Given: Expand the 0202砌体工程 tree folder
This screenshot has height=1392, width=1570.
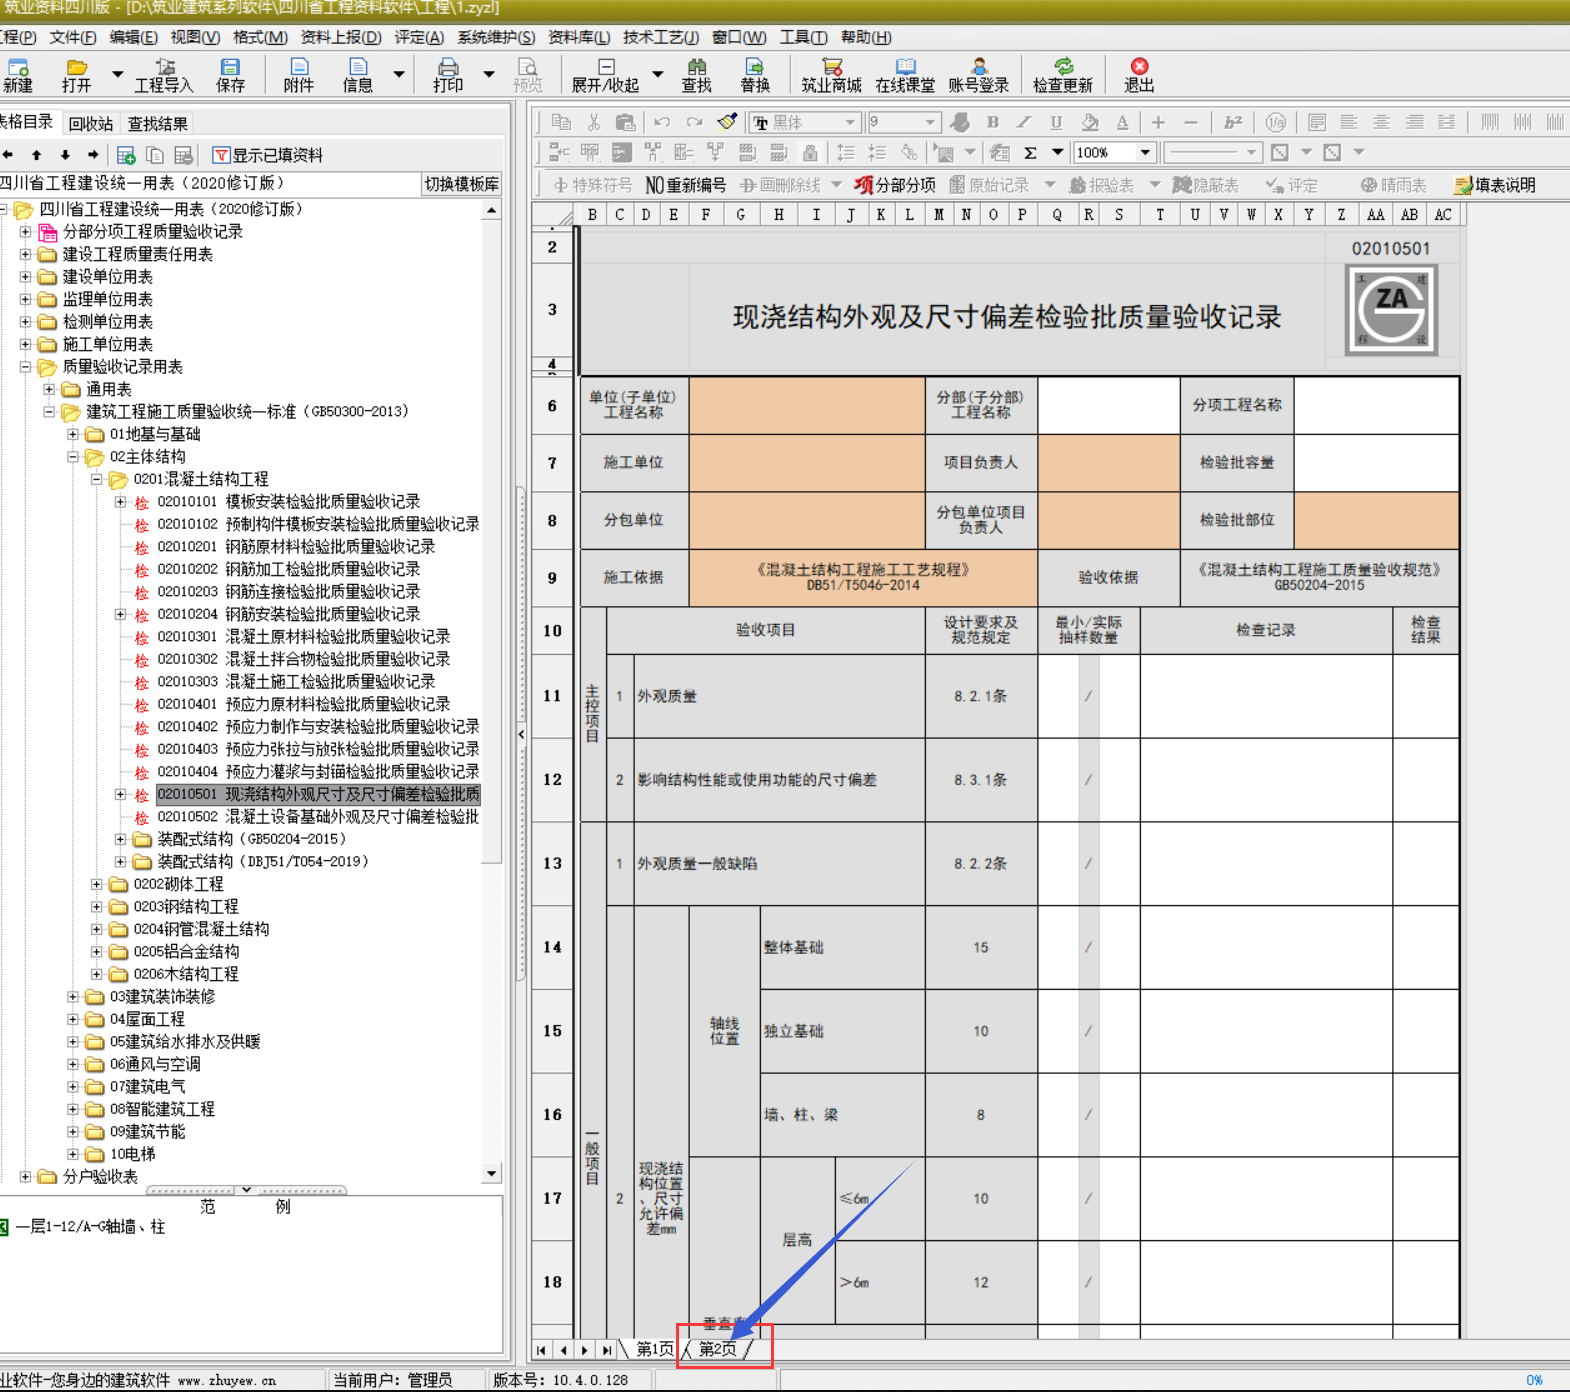Looking at the screenshot, I should pos(97,884).
